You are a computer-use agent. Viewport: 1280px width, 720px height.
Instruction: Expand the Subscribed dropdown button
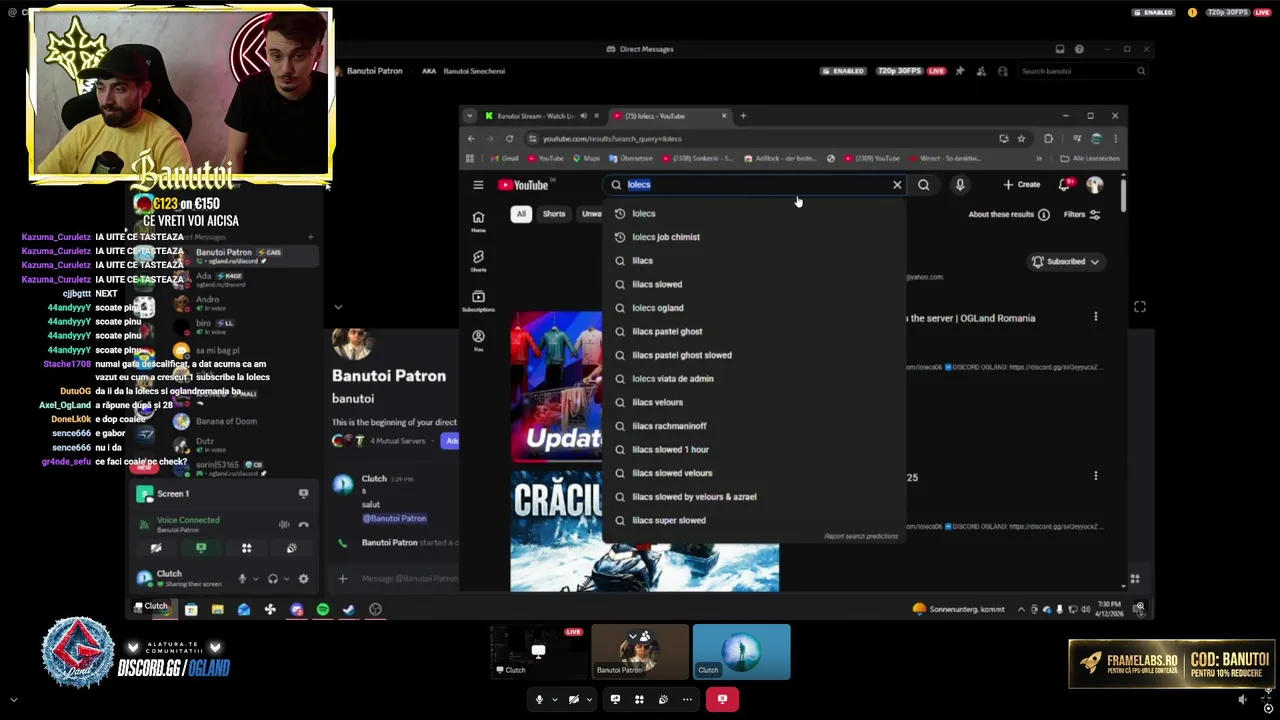click(x=1065, y=262)
